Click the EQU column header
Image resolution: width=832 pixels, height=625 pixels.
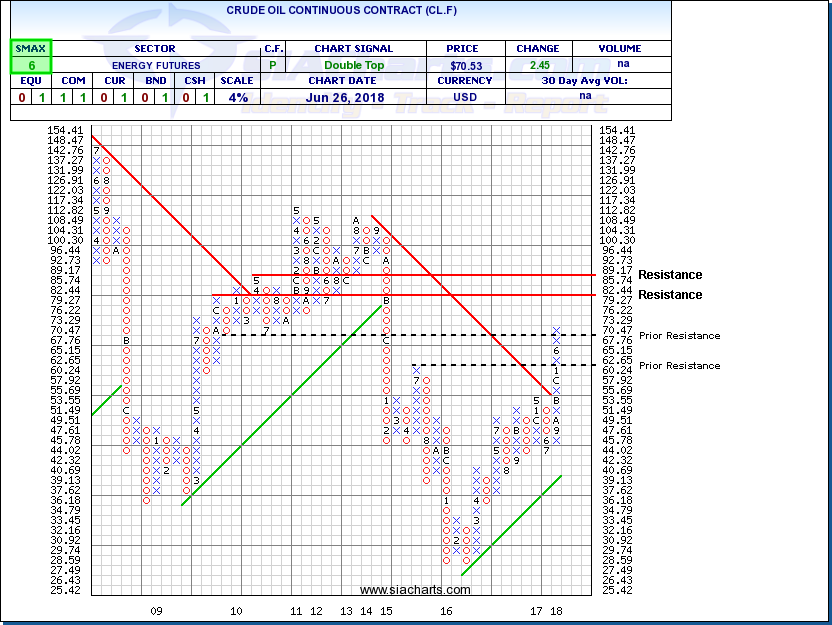[x=30, y=81]
